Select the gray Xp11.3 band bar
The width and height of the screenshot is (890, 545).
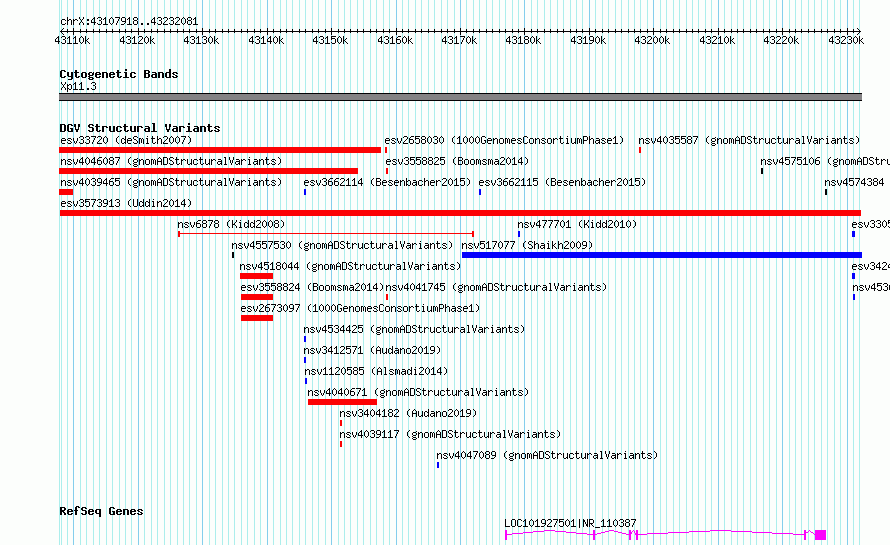460,97
